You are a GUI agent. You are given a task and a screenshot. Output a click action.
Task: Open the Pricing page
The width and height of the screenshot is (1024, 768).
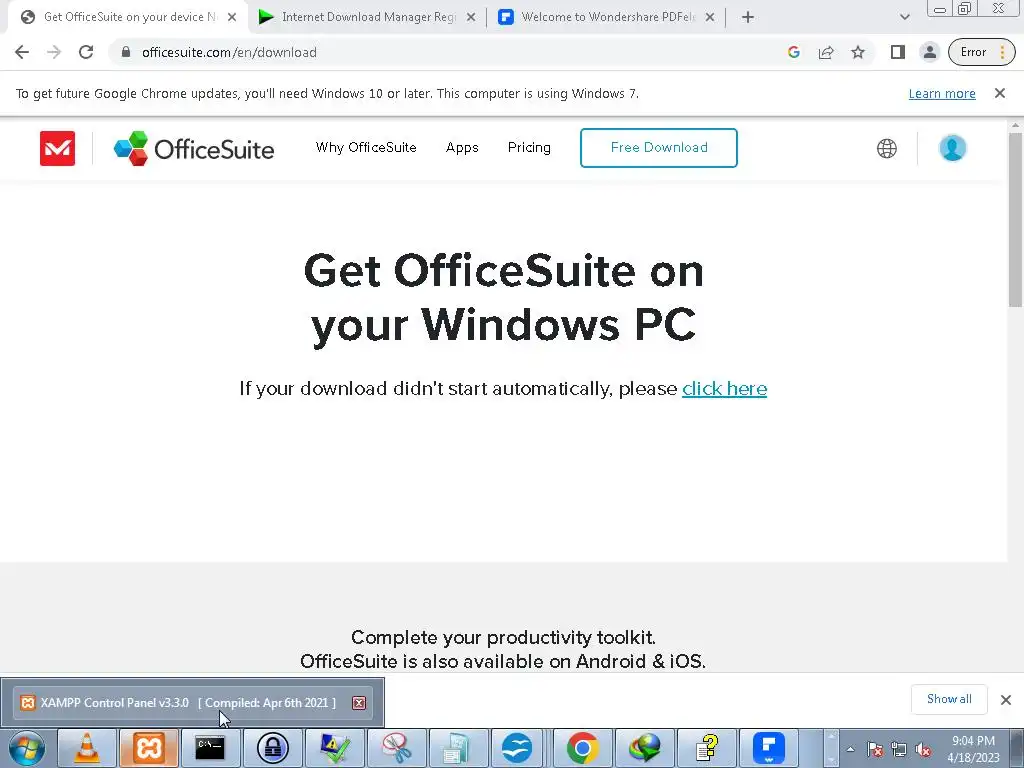529,148
